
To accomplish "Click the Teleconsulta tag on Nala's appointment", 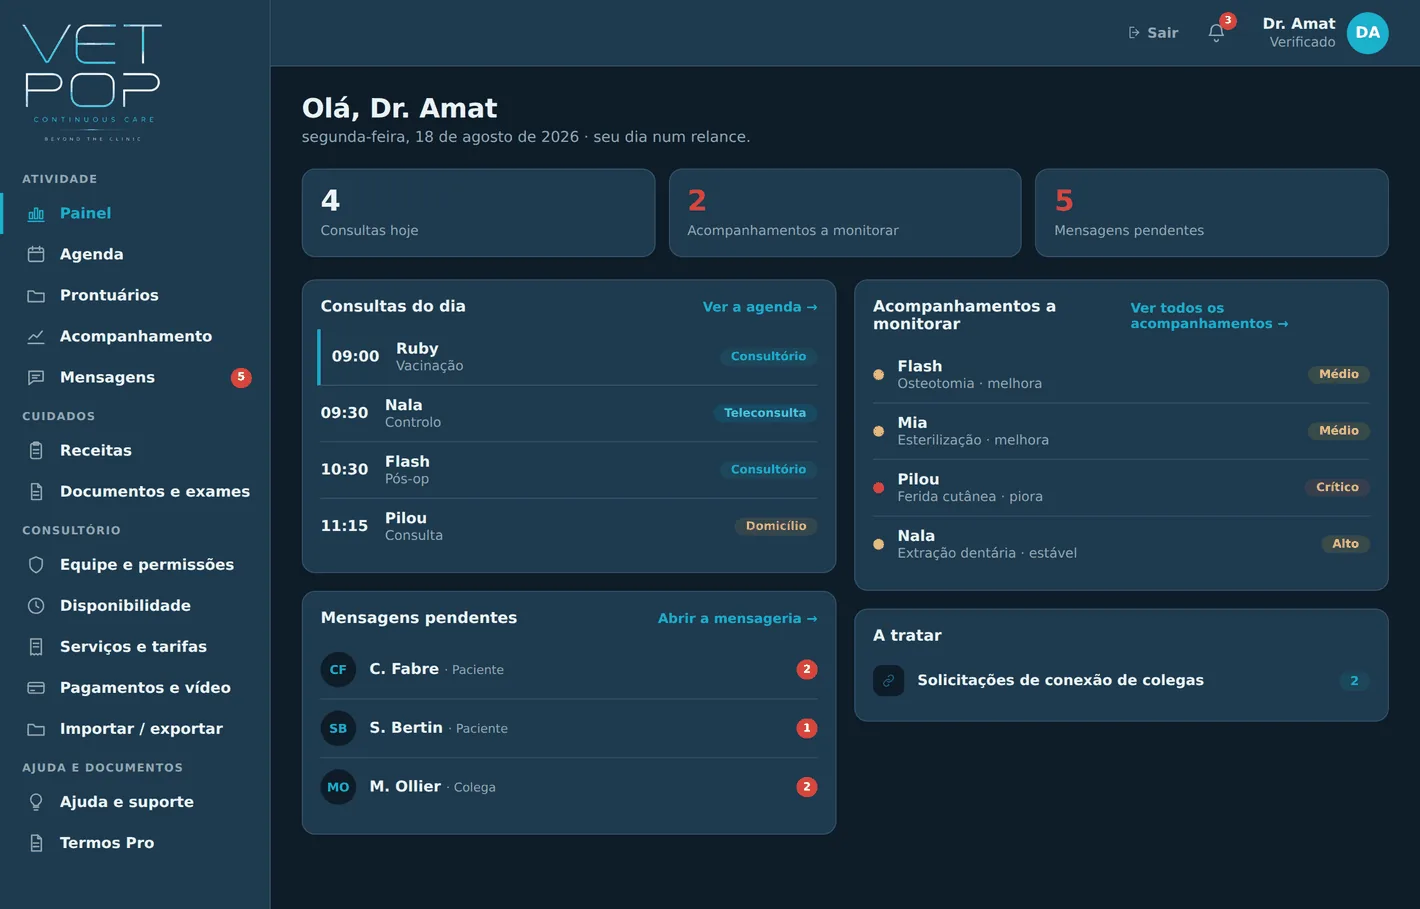I will pyautogui.click(x=765, y=413).
